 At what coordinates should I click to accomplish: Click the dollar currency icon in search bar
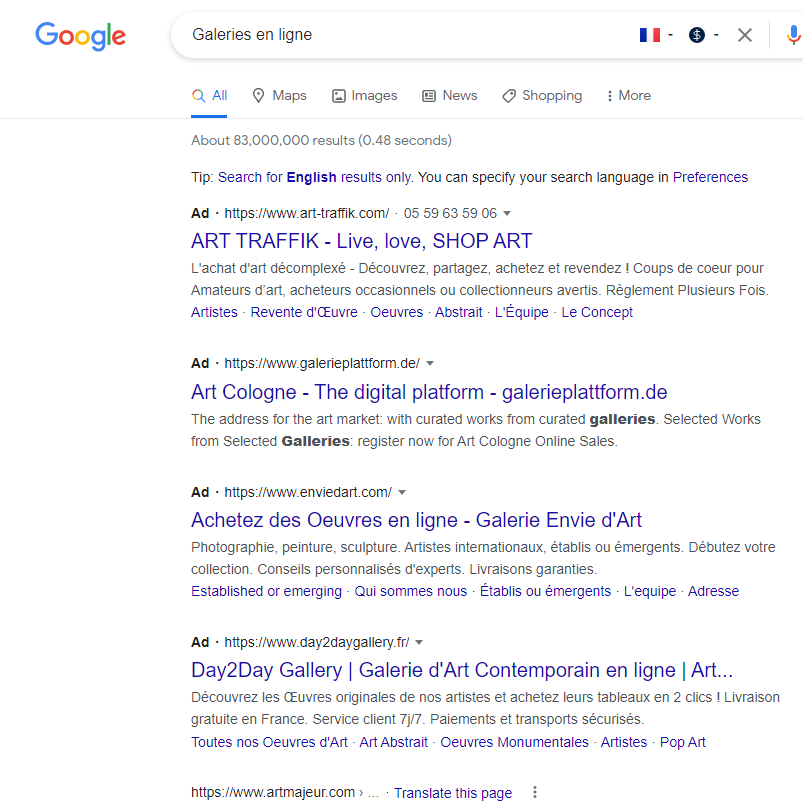coord(697,35)
